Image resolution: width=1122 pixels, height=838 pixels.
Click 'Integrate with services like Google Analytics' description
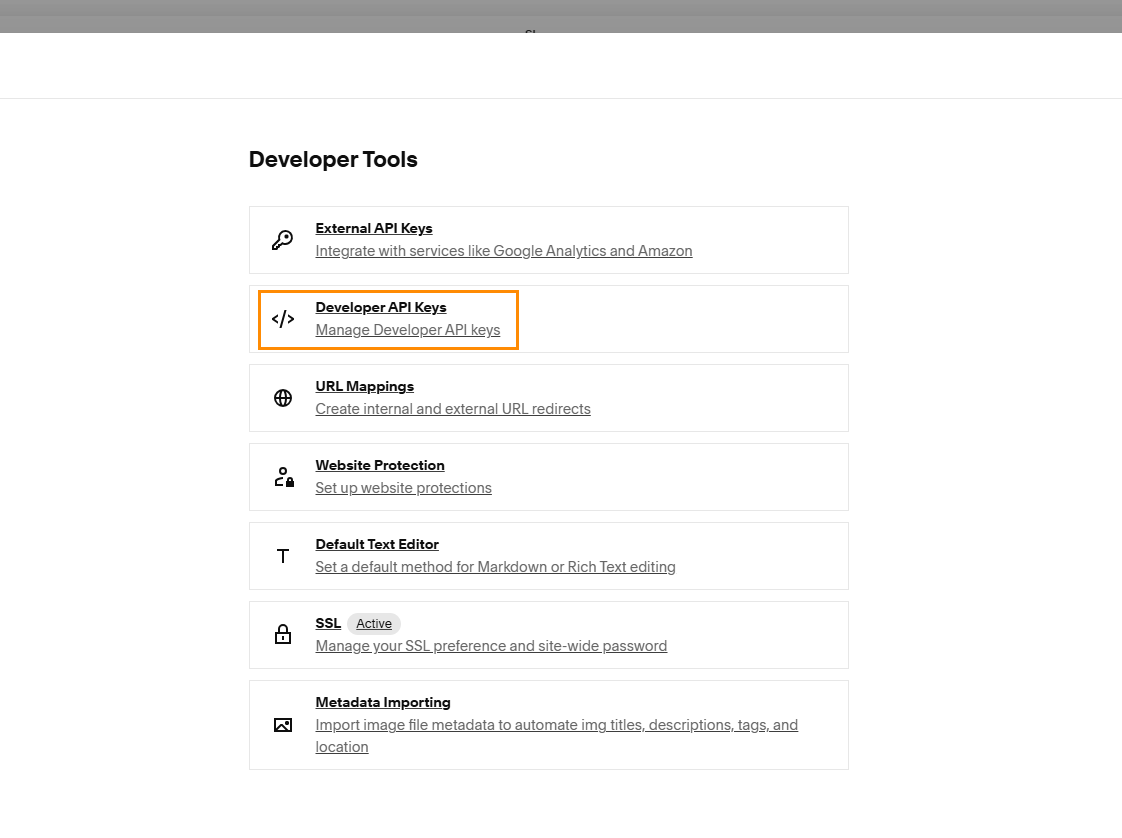503,251
